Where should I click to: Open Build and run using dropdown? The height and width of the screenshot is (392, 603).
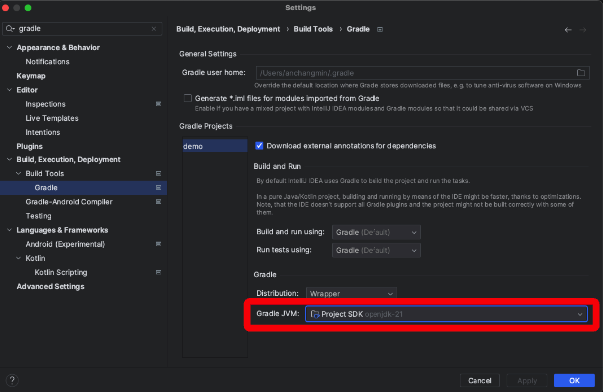(376, 232)
